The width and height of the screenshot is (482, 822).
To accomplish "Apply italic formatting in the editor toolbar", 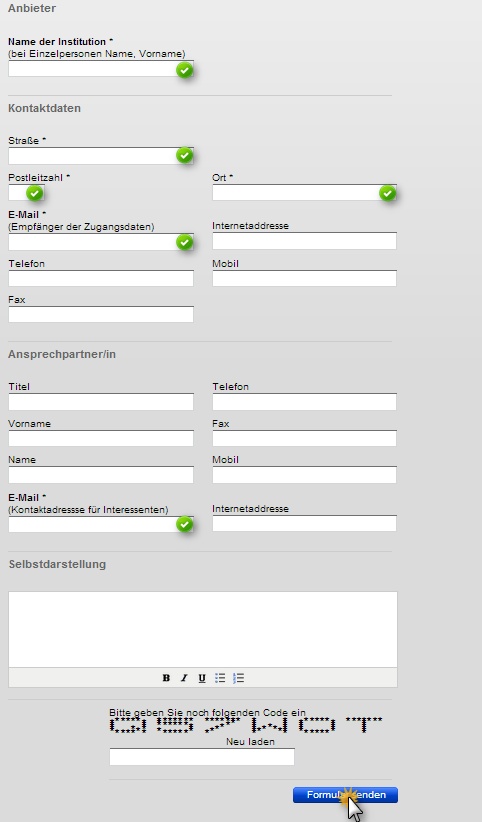I will (x=184, y=678).
